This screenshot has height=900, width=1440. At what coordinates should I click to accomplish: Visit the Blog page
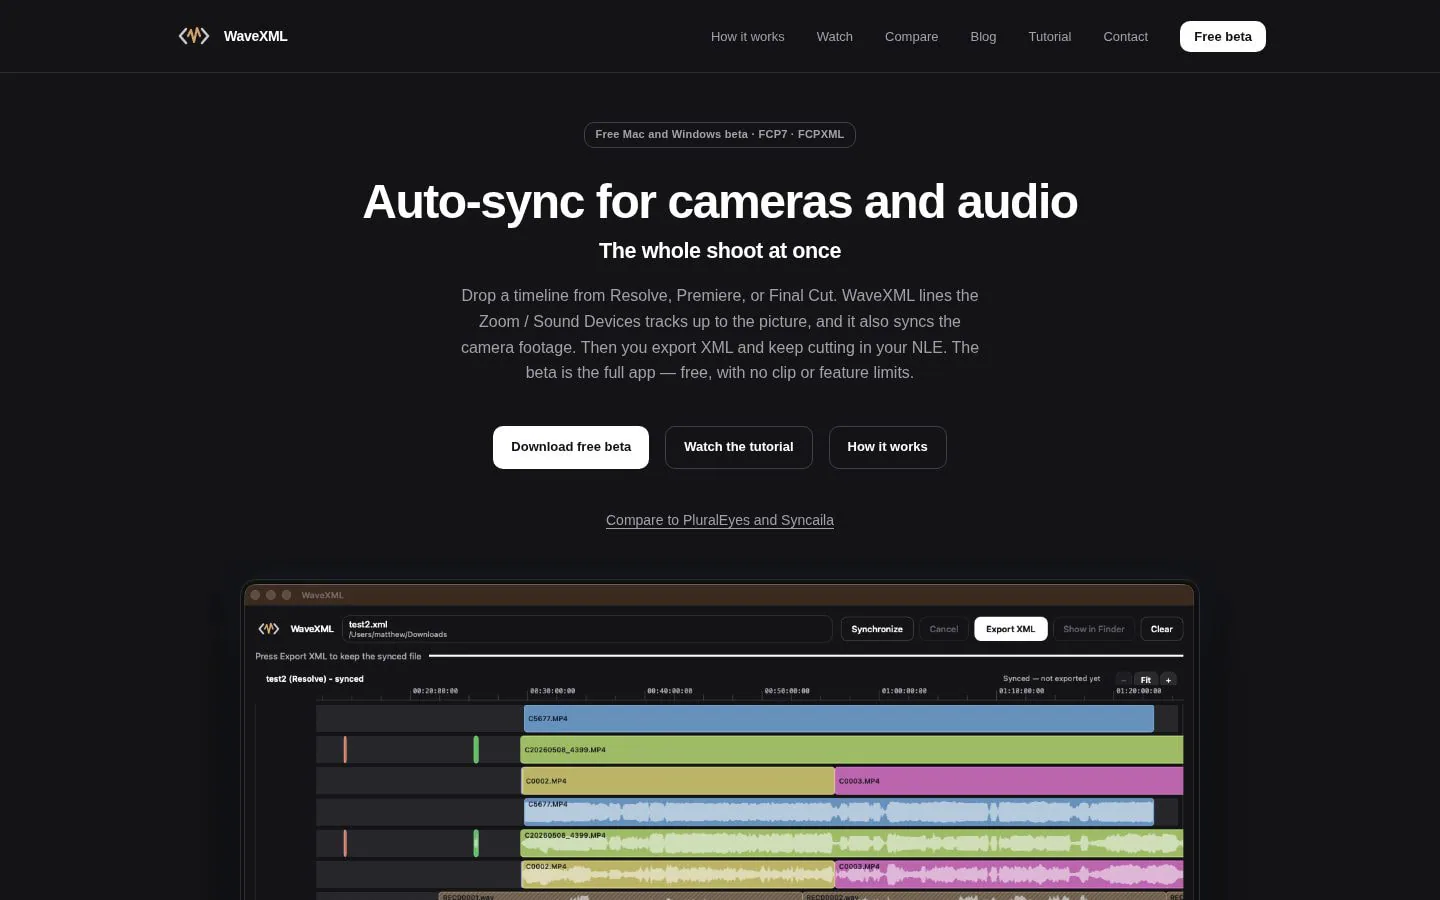pyautogui.click(x=983, y=36)
